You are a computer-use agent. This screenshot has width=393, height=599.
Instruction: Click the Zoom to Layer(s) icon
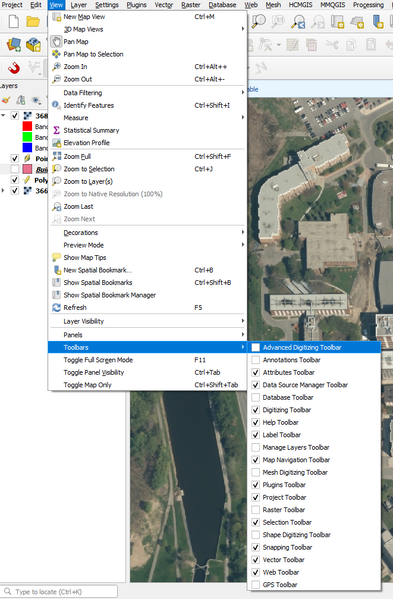tap(56, 181)
